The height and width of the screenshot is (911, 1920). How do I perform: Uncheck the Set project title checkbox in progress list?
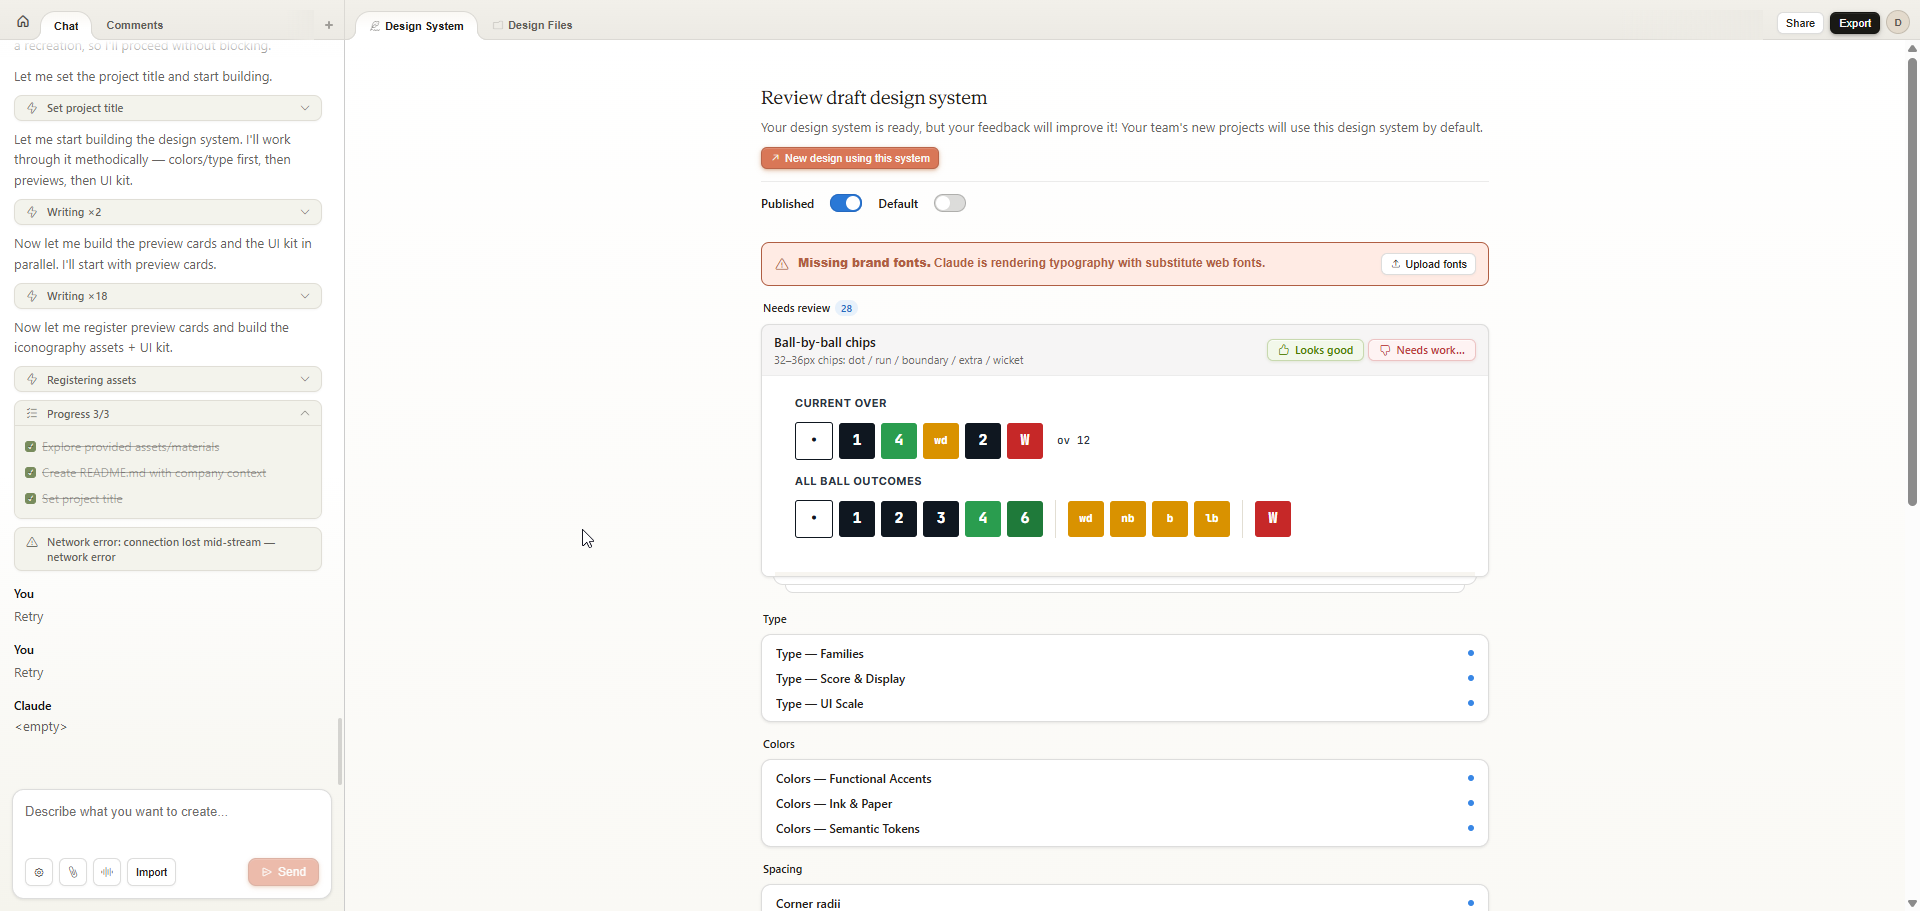(x=31, y=499)
